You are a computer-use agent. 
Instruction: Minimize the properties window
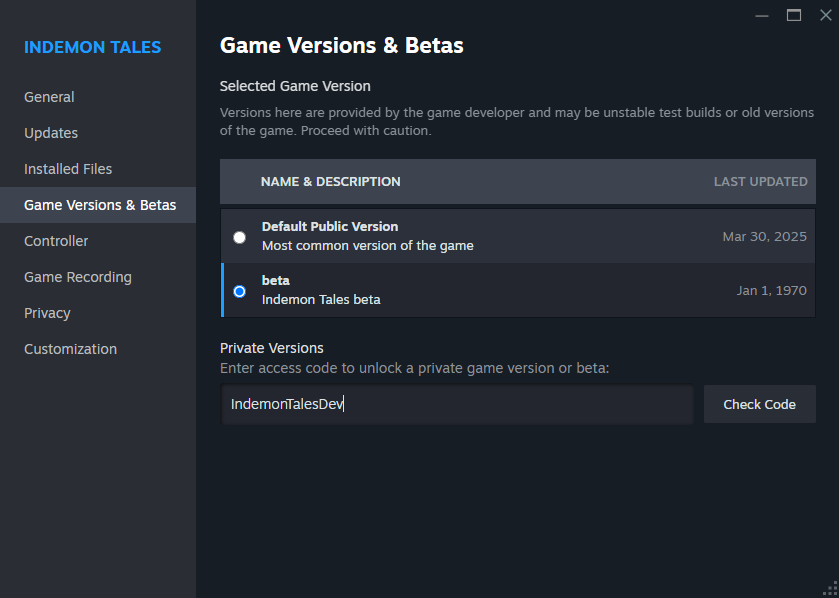click(x=762, y=16)
